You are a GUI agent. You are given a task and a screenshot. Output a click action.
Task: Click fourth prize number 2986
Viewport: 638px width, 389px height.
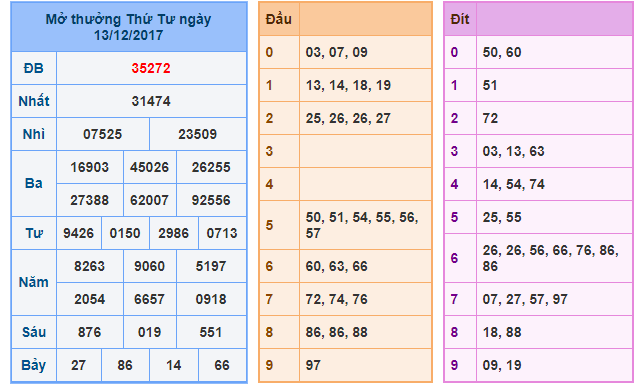click(x=174, y=233)
